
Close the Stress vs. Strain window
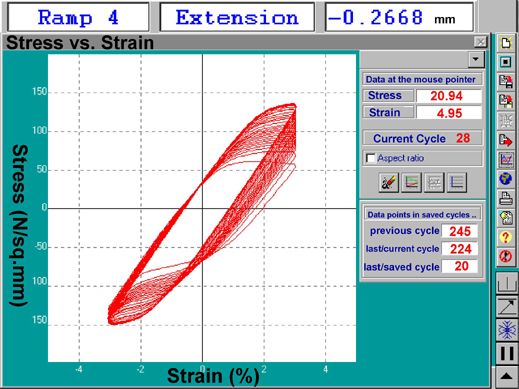(x=480, y=42)
